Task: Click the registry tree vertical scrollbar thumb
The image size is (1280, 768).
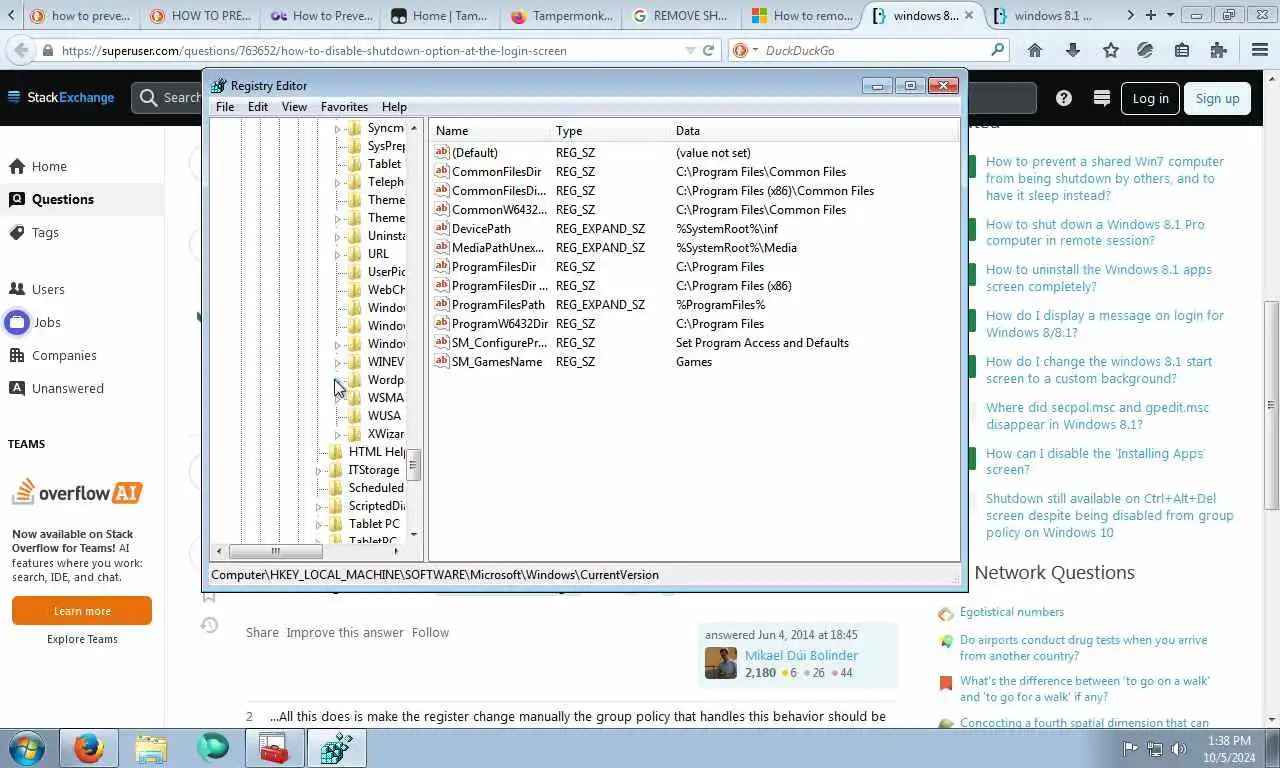Action: tap(414, 465)
